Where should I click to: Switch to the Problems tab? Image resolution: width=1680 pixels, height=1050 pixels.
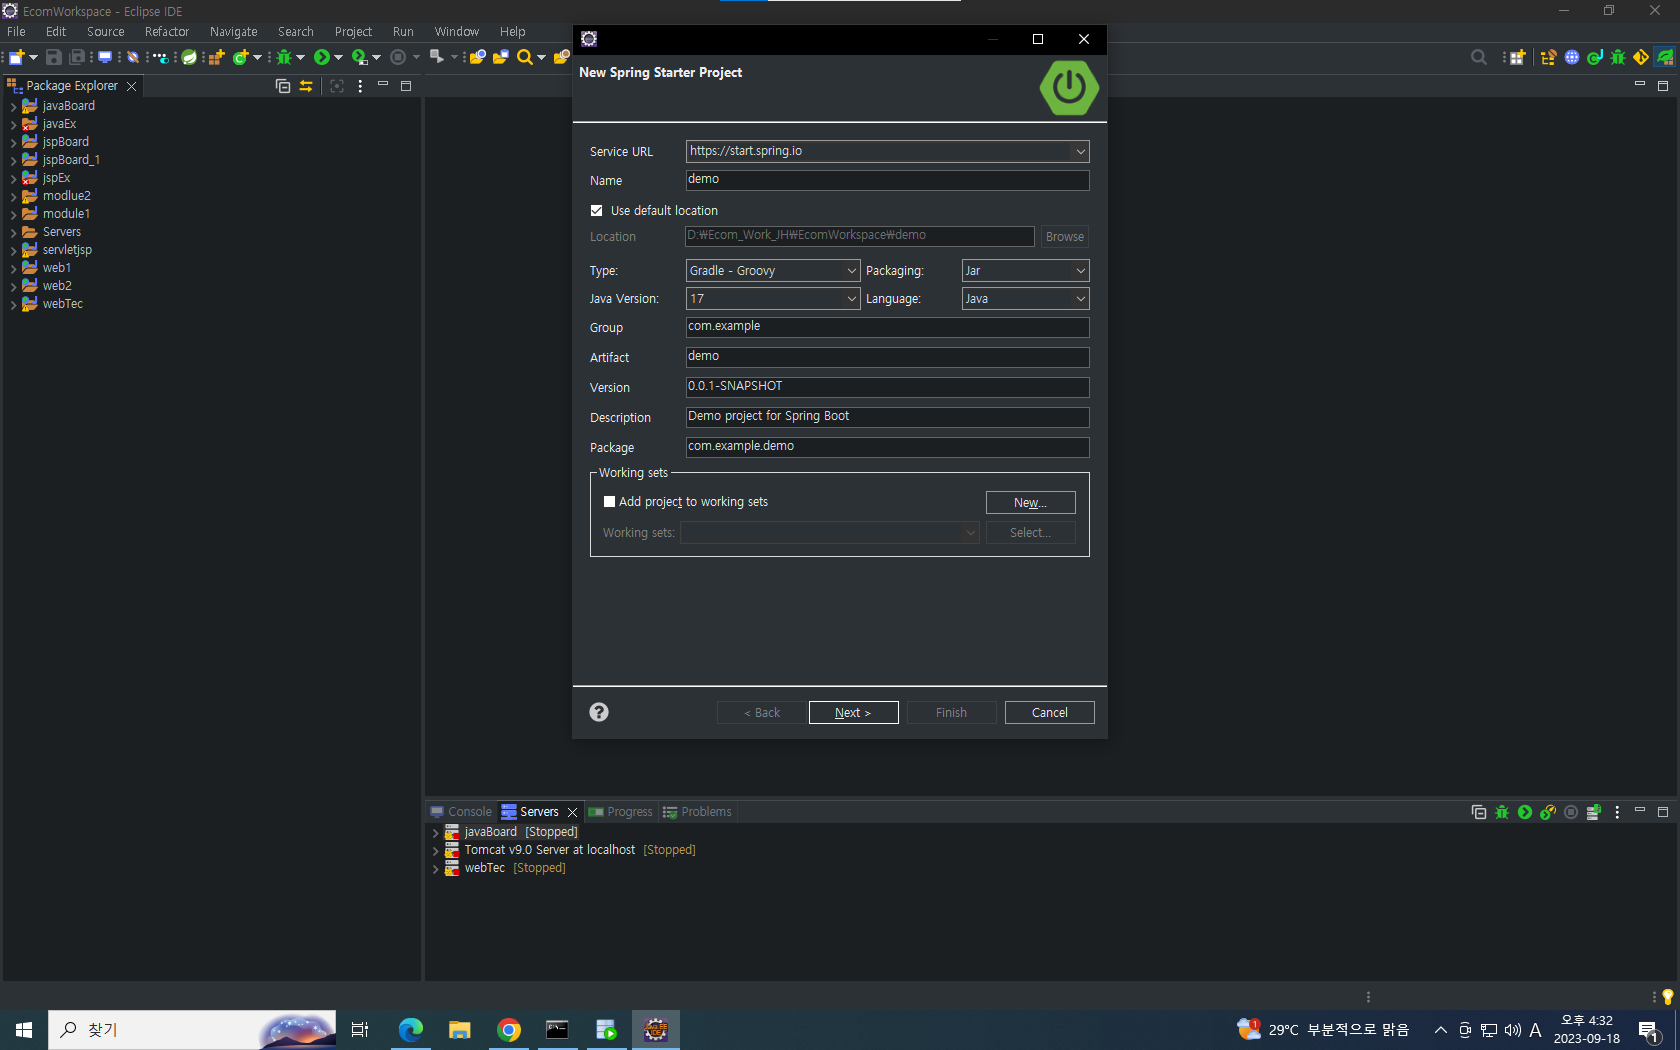click(x=697, y=812)
